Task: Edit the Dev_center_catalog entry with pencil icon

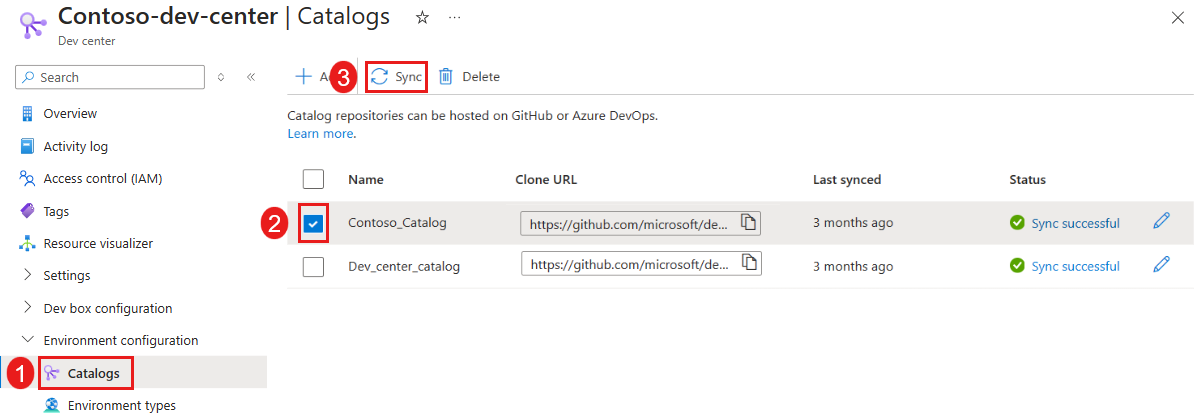Action: coord(1161,265)
